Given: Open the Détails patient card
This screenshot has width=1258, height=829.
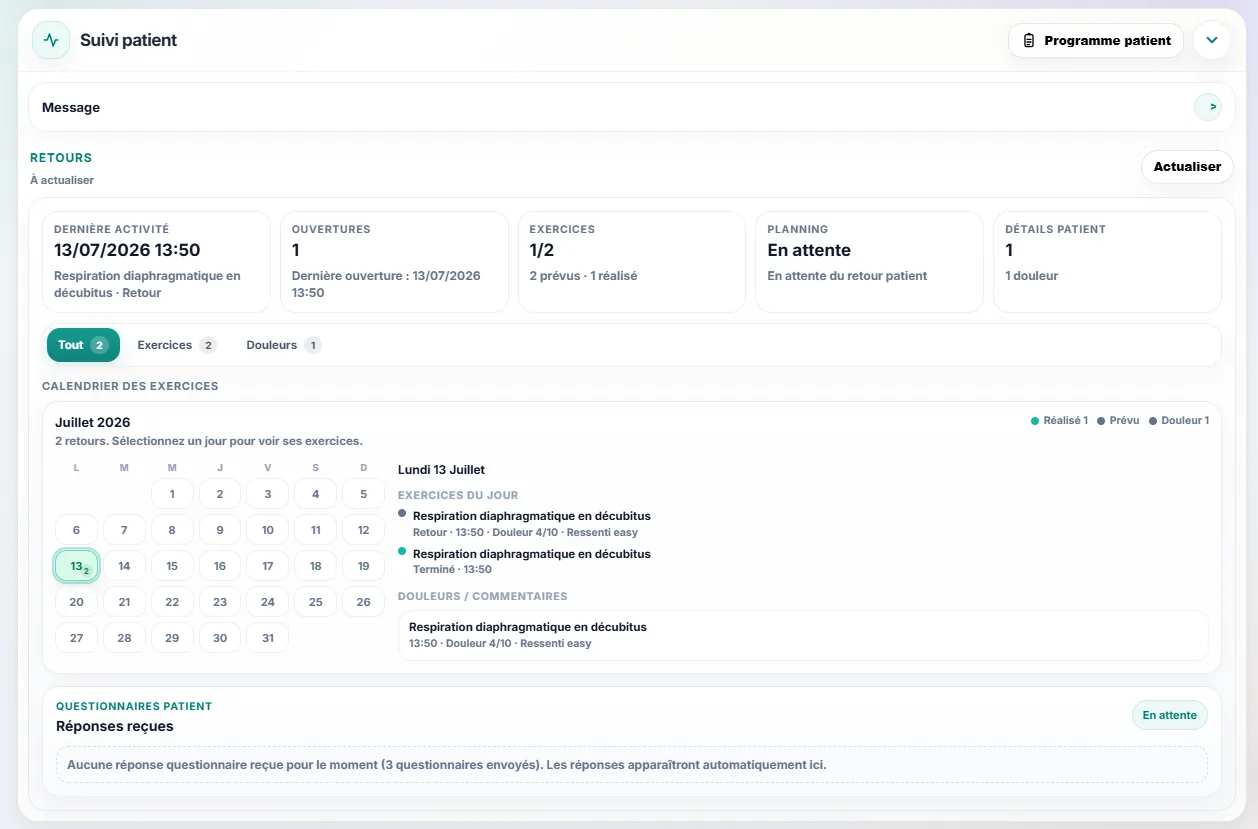Looking at the screenshot, I should click(1107, 262).
